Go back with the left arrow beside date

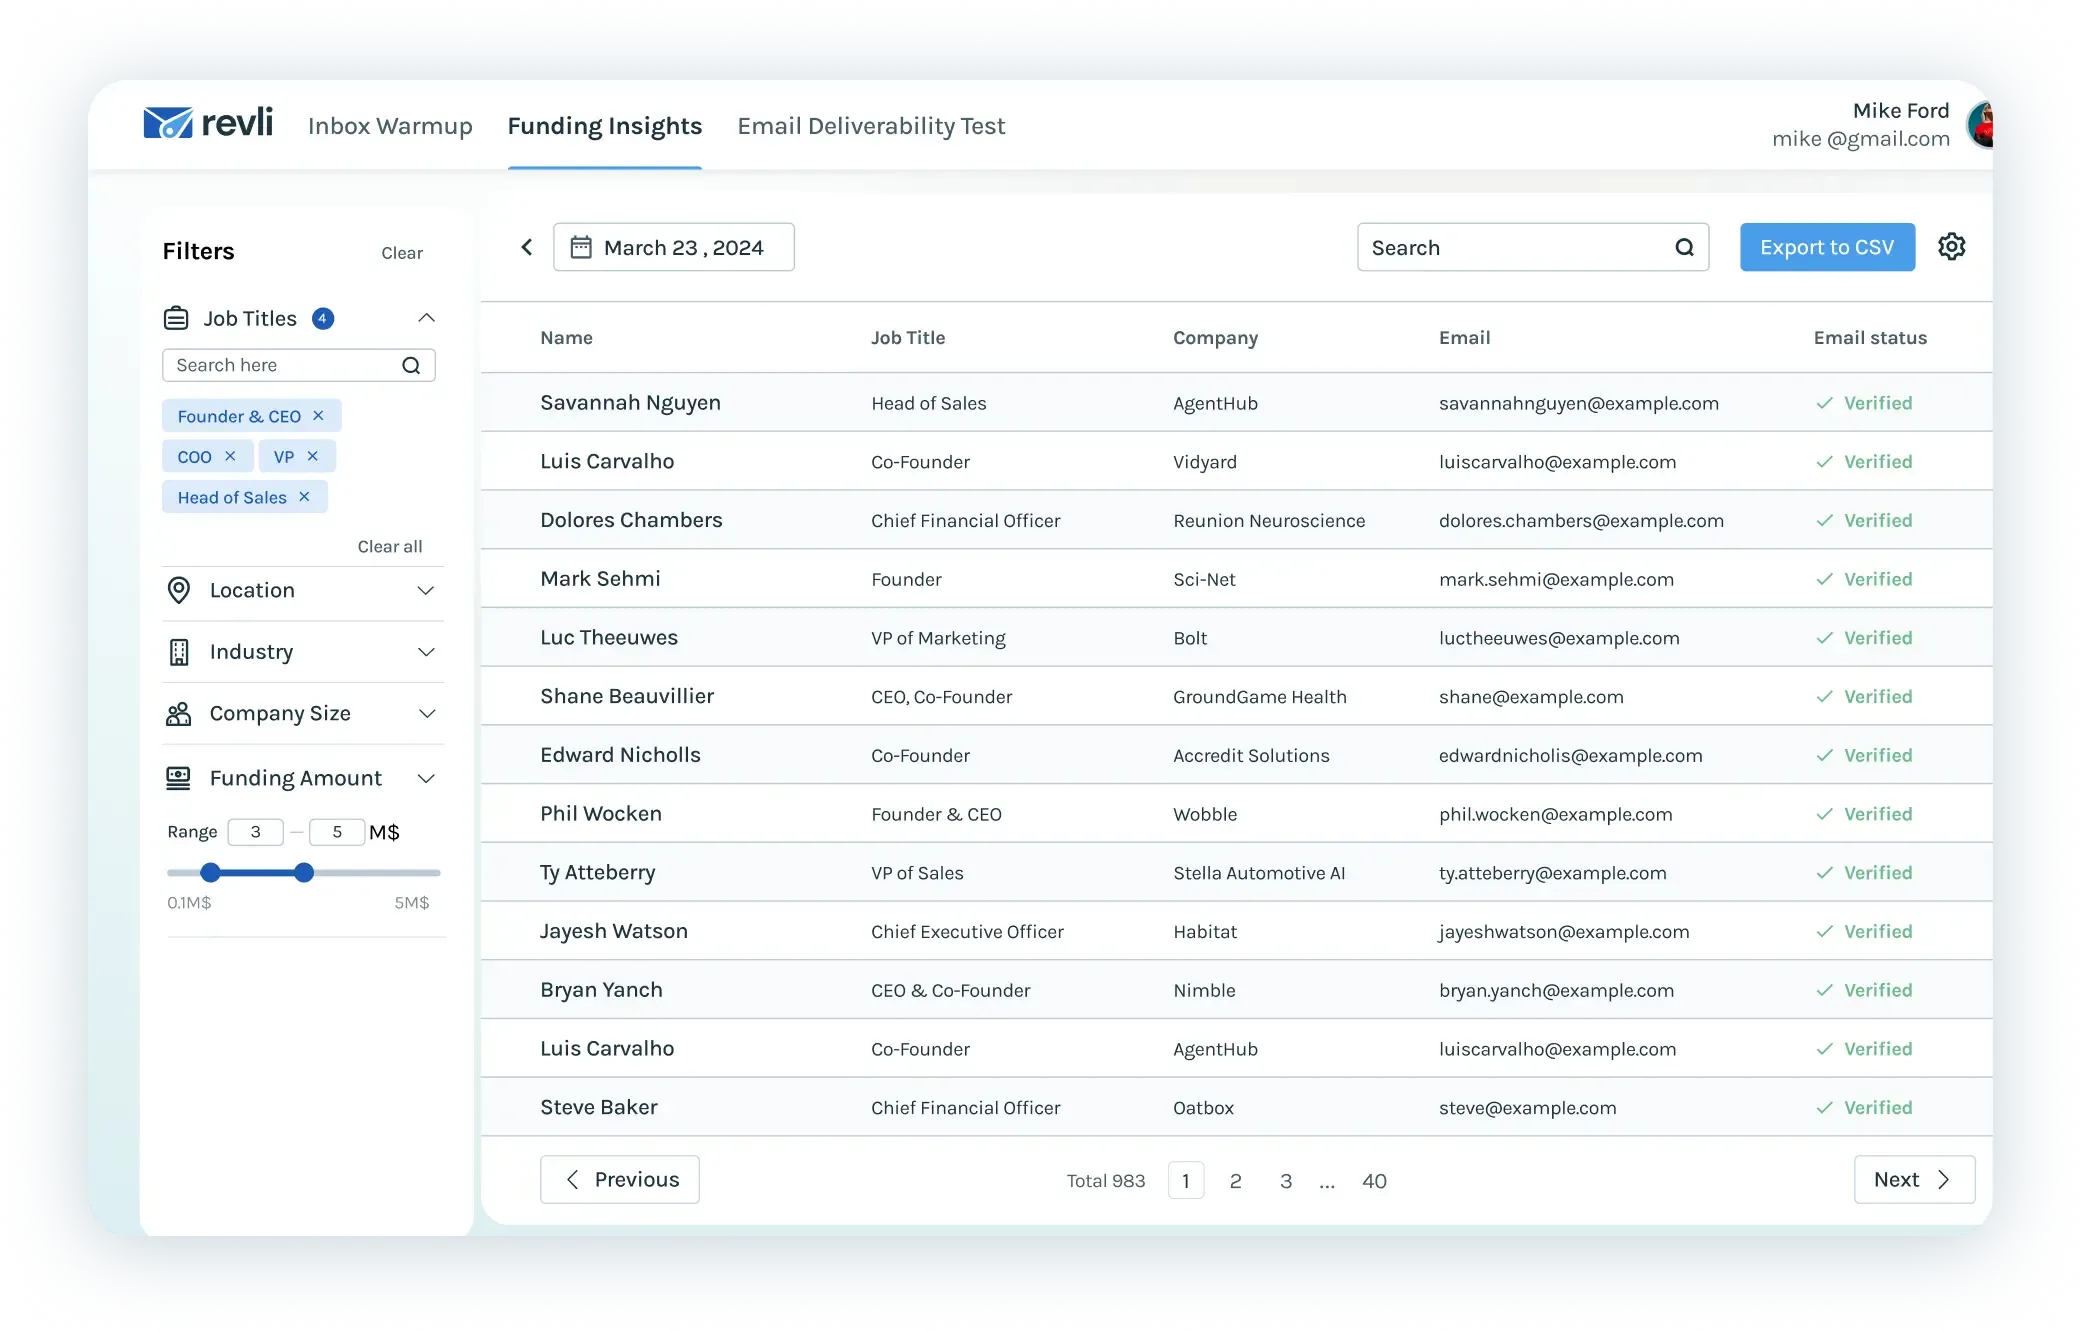(527, 247)
